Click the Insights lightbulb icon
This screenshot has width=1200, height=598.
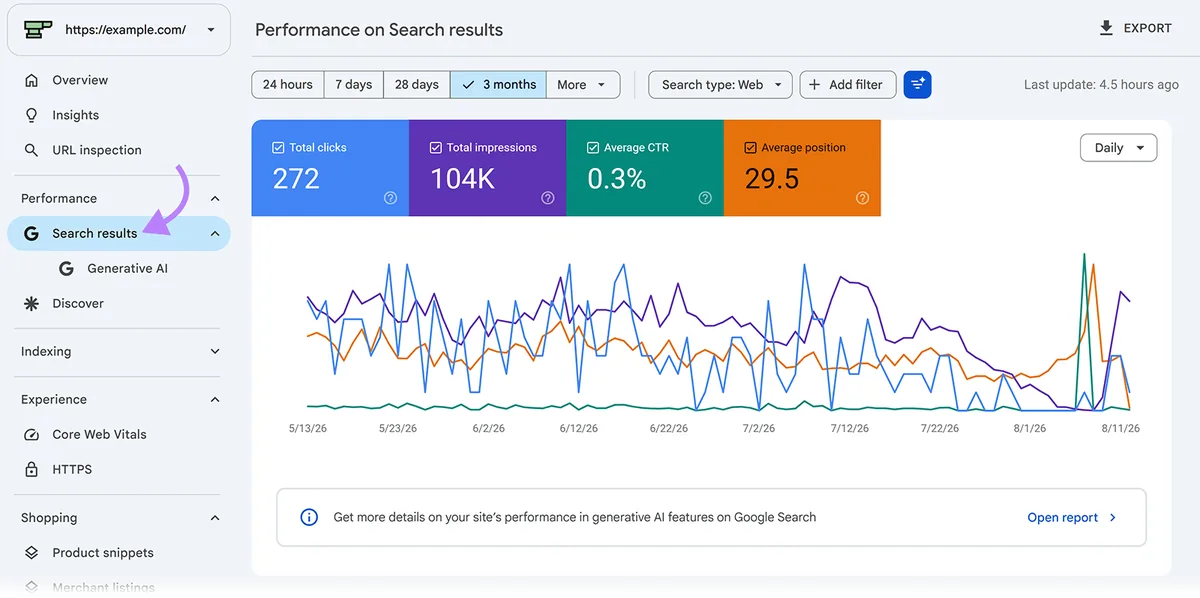pyautogui.click(x=31, y=115)
